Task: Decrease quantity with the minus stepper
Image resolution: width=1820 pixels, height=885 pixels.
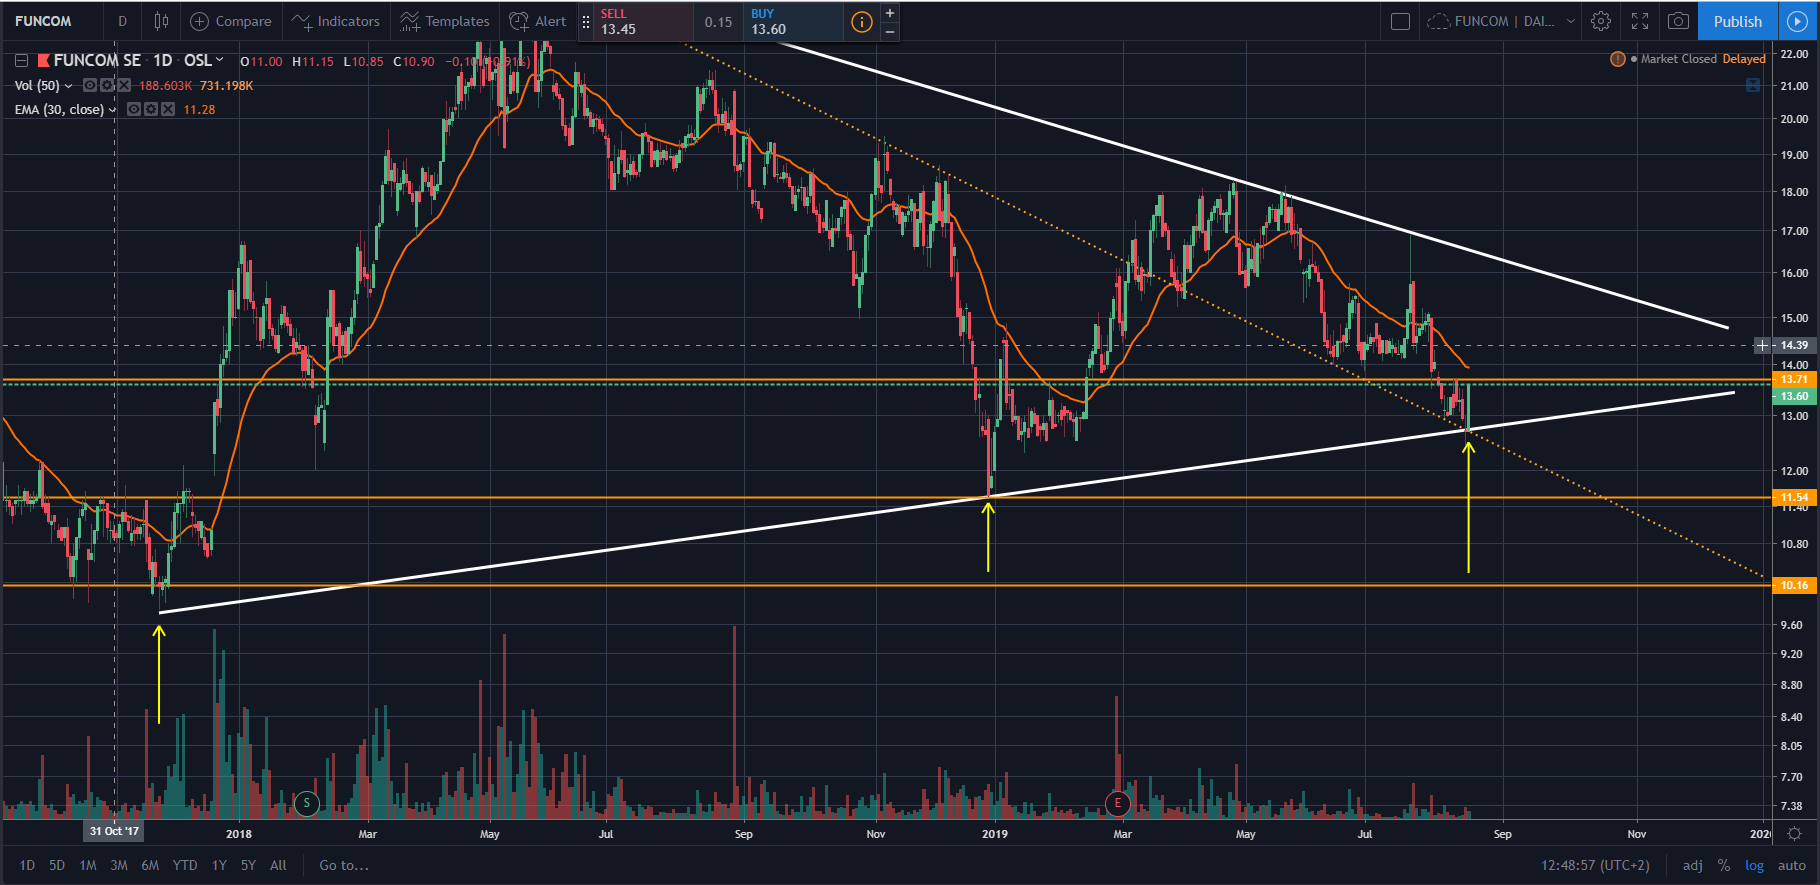Action: click(x=889, y=31)
